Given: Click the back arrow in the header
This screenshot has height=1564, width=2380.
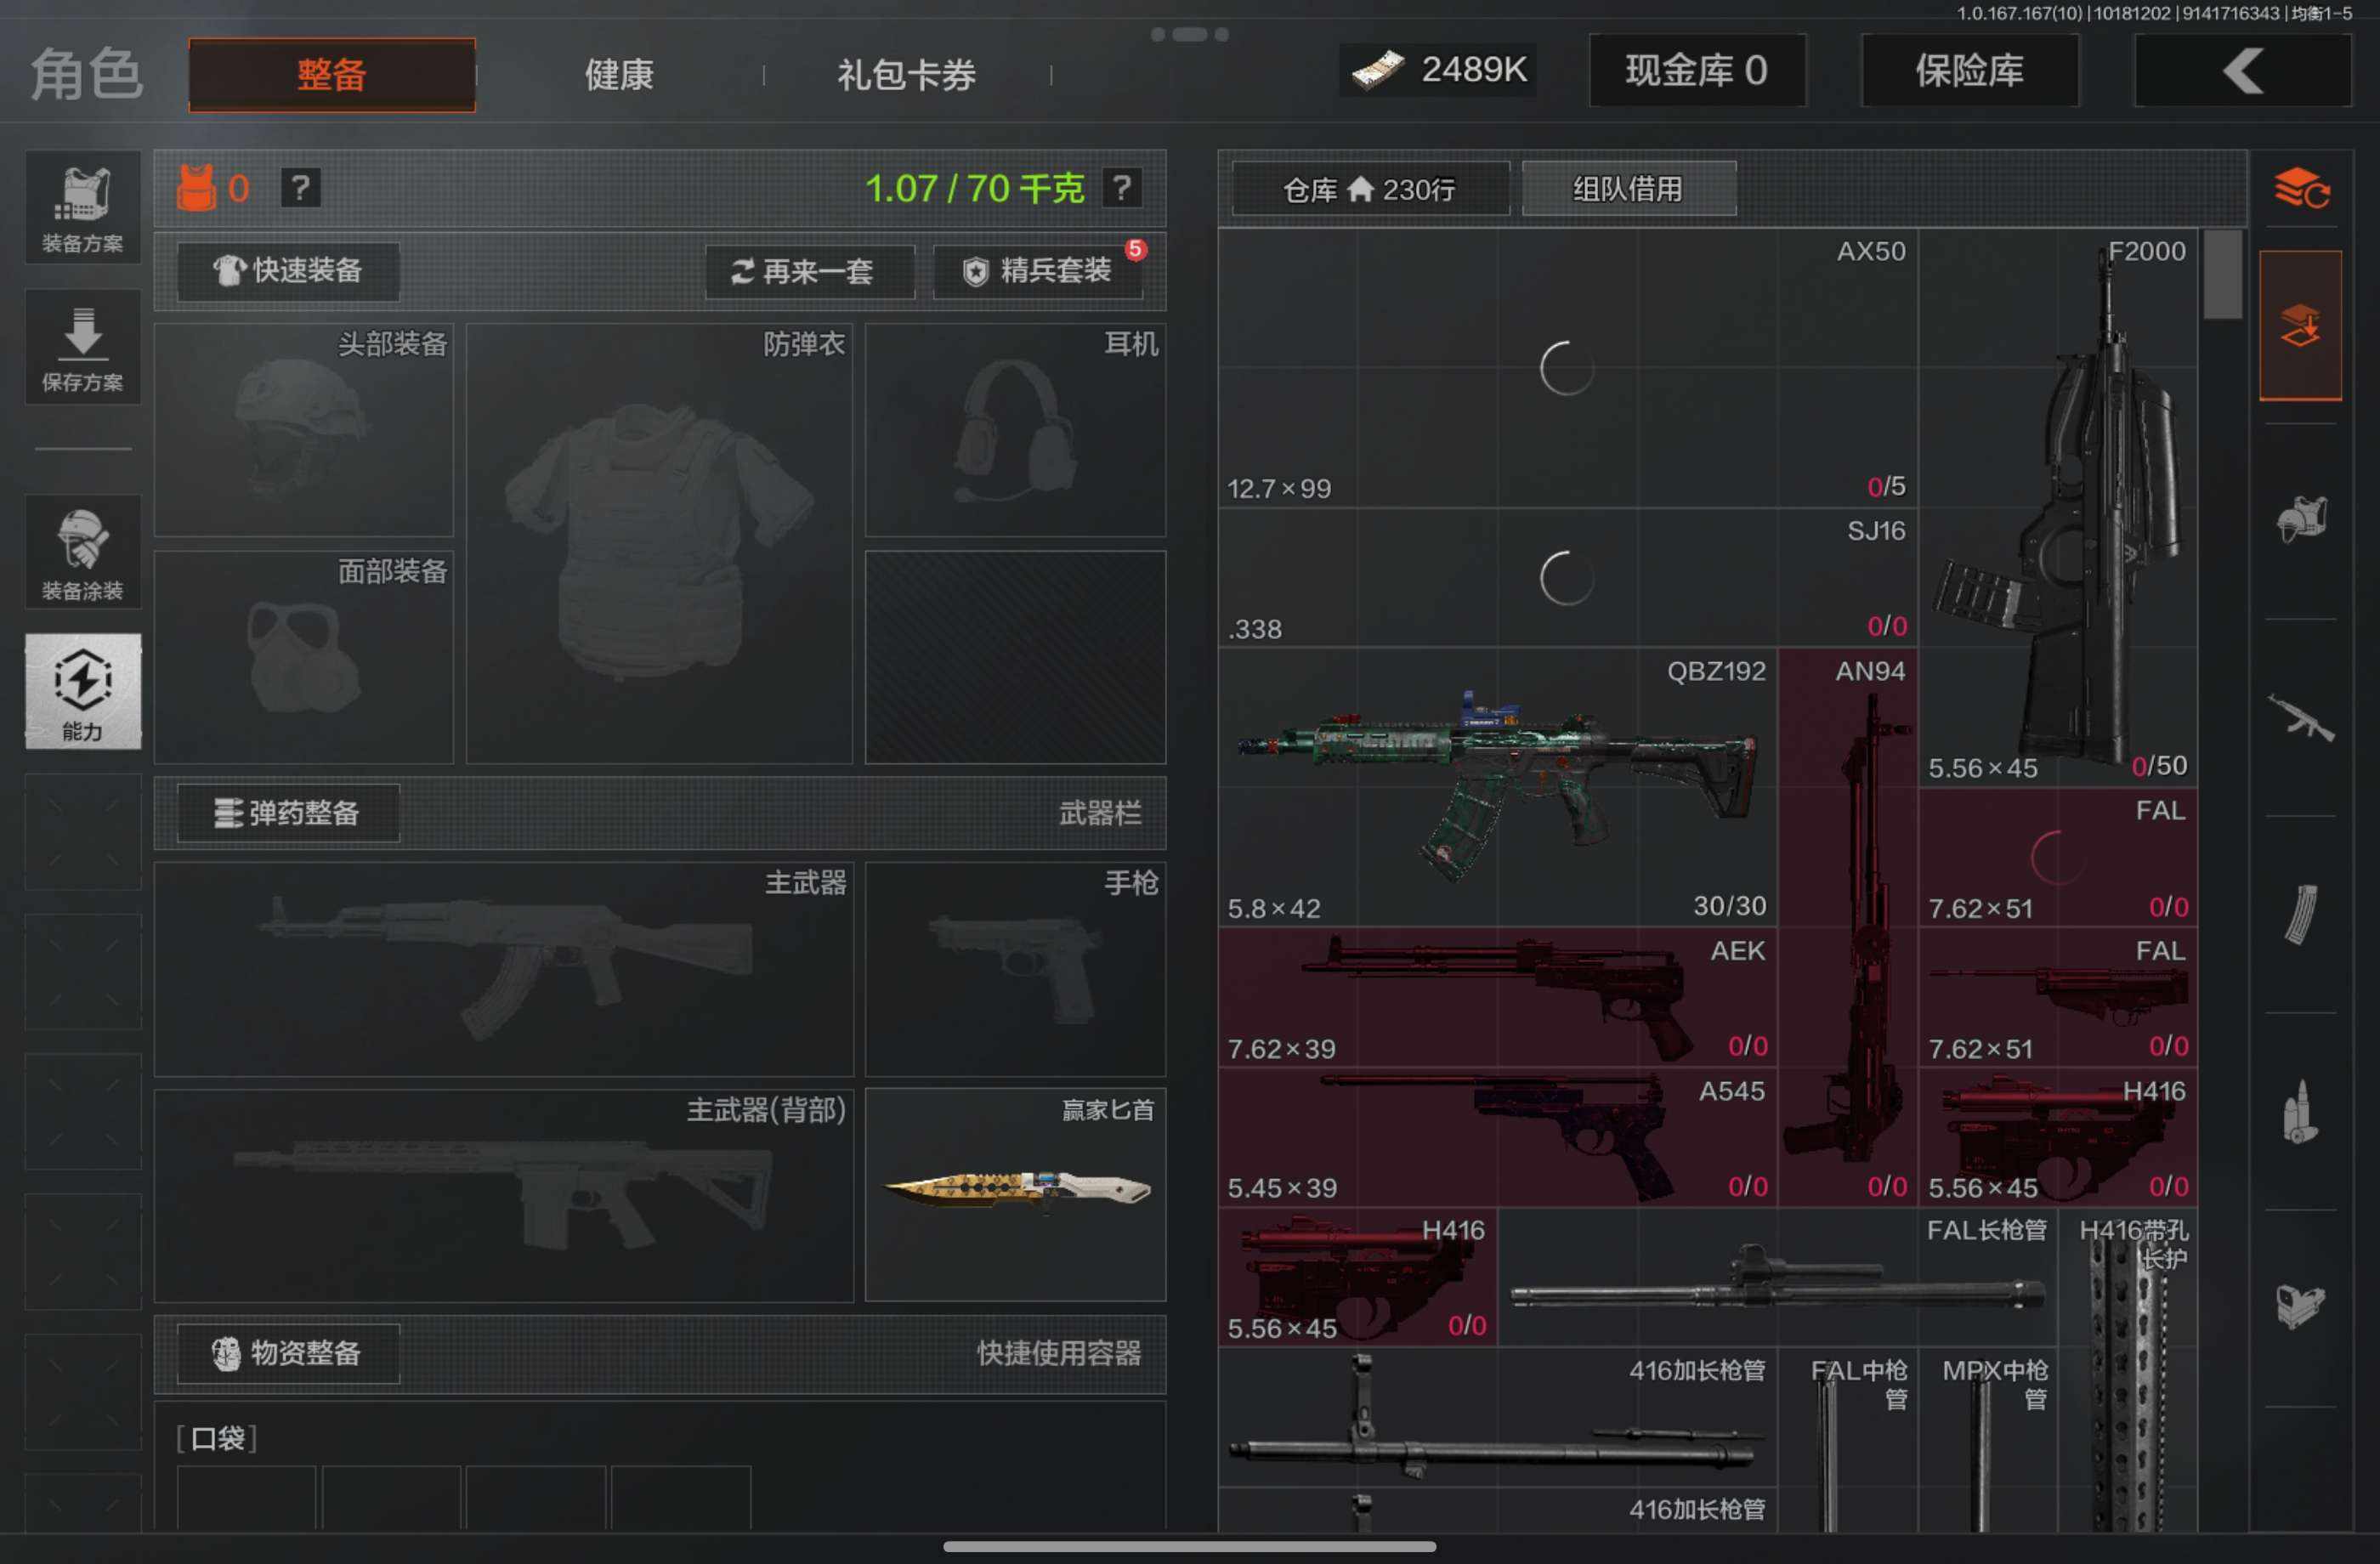Looking at the screenshot, I should click(2242, 71).
